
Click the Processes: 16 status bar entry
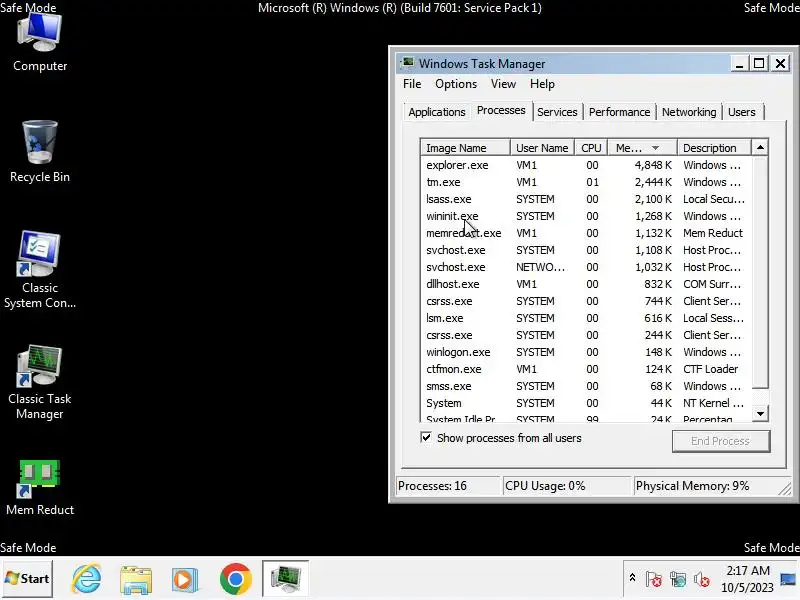(x=448, y=486)
